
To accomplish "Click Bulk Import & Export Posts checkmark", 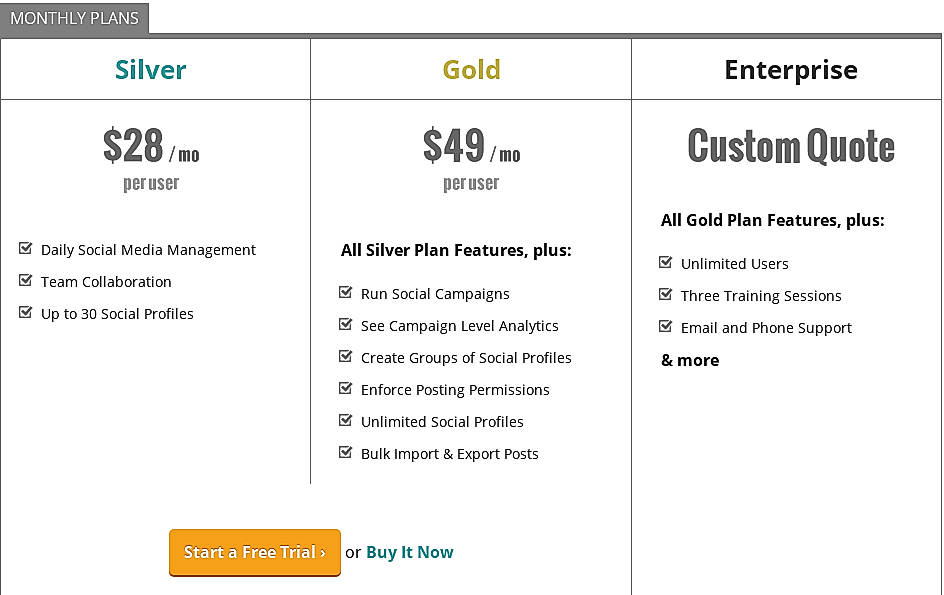I will point(346,453).
